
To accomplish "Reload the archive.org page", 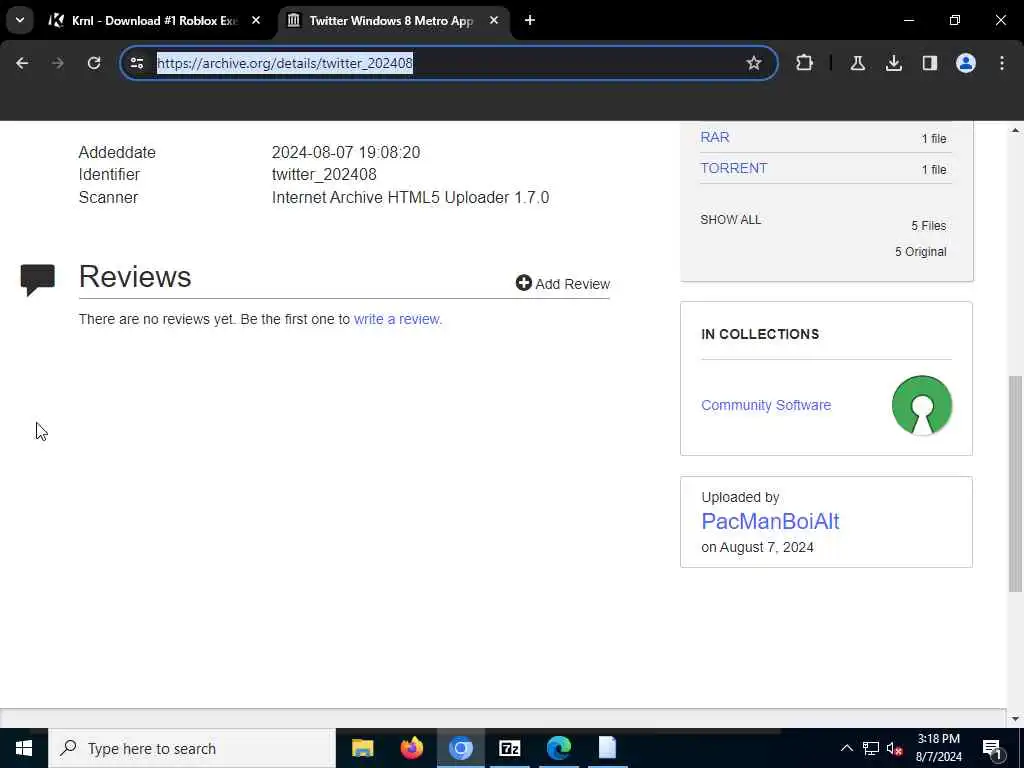I will tap(94, 63).
